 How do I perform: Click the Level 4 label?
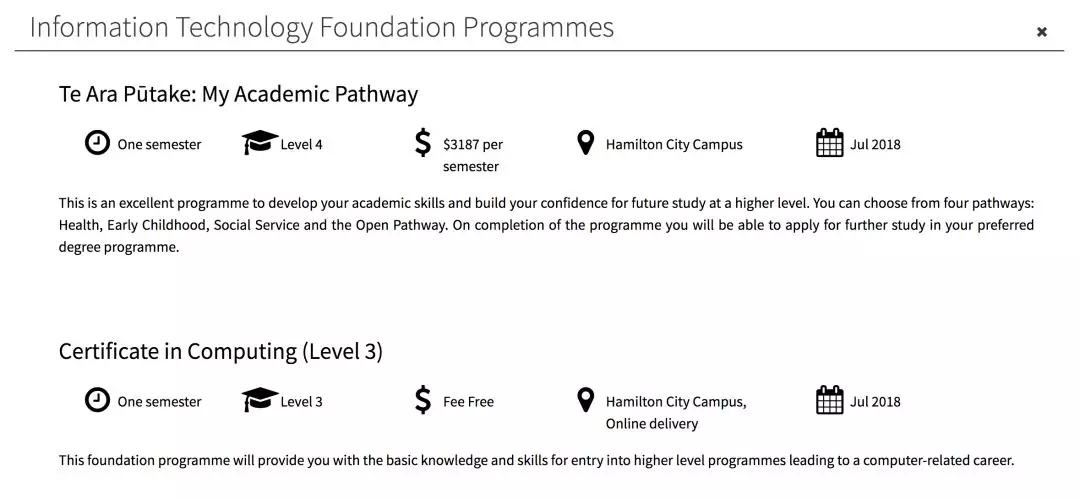(301, 145)
